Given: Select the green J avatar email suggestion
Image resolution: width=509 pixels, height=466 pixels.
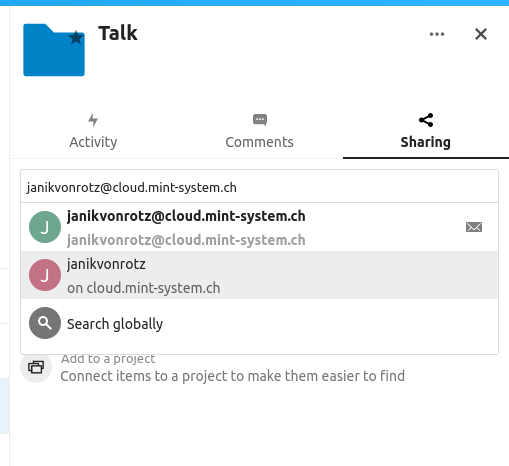Looking at the screenshot, I should (45, 227).
